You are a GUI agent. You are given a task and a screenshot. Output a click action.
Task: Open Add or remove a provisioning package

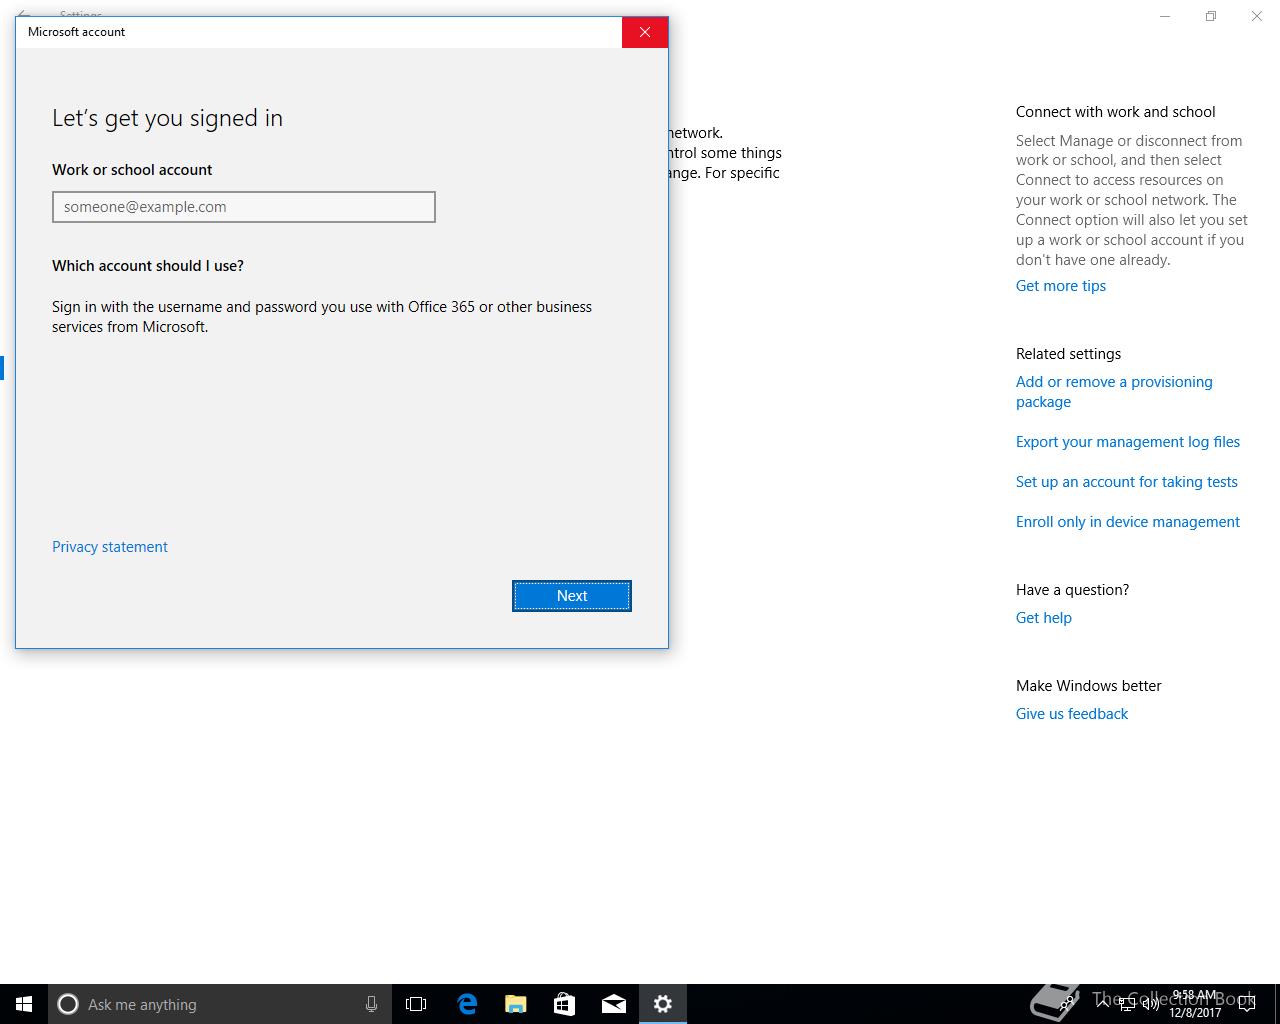[1114, 392]
